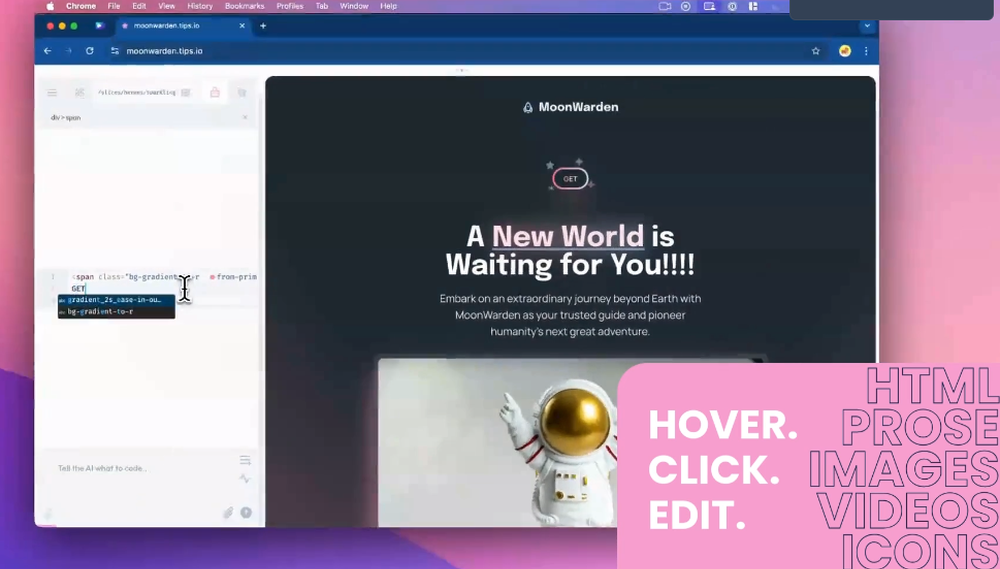This screenshot has height=569, width=1000.
Task: Open the Profiles menu
Action: tap(290, 6)
